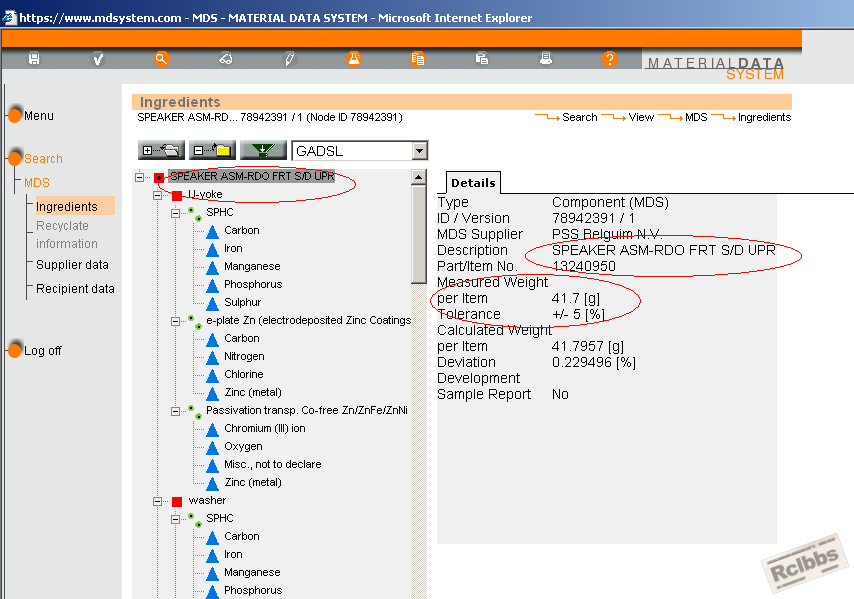Select Iron under the U-yoke SPHC node

(x=233, y=248)
